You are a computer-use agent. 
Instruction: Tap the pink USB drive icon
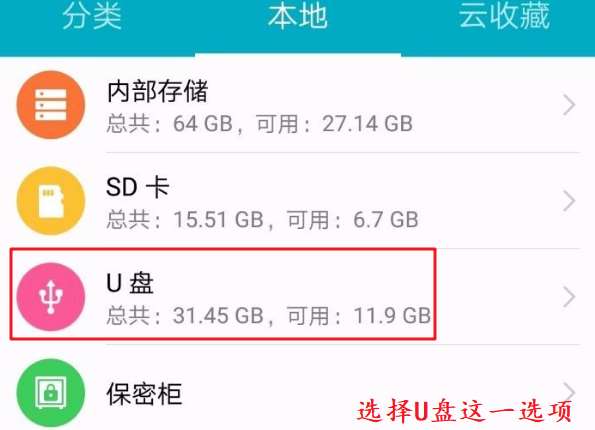pyautogui.click(x=50, y=296)
